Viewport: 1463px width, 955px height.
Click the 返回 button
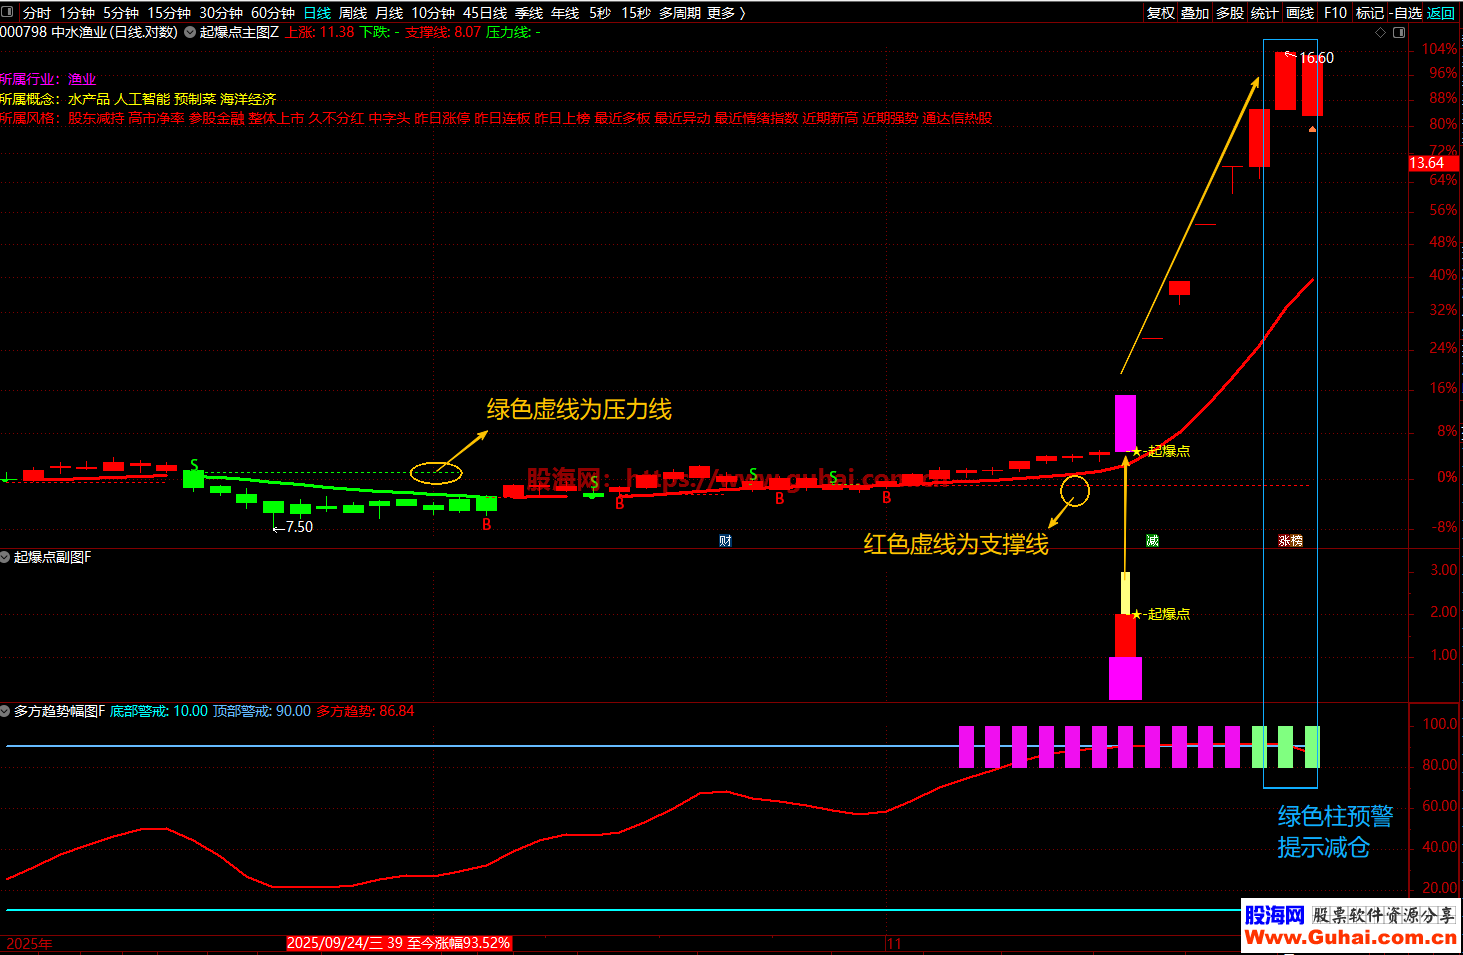[x=1441, y=13]
